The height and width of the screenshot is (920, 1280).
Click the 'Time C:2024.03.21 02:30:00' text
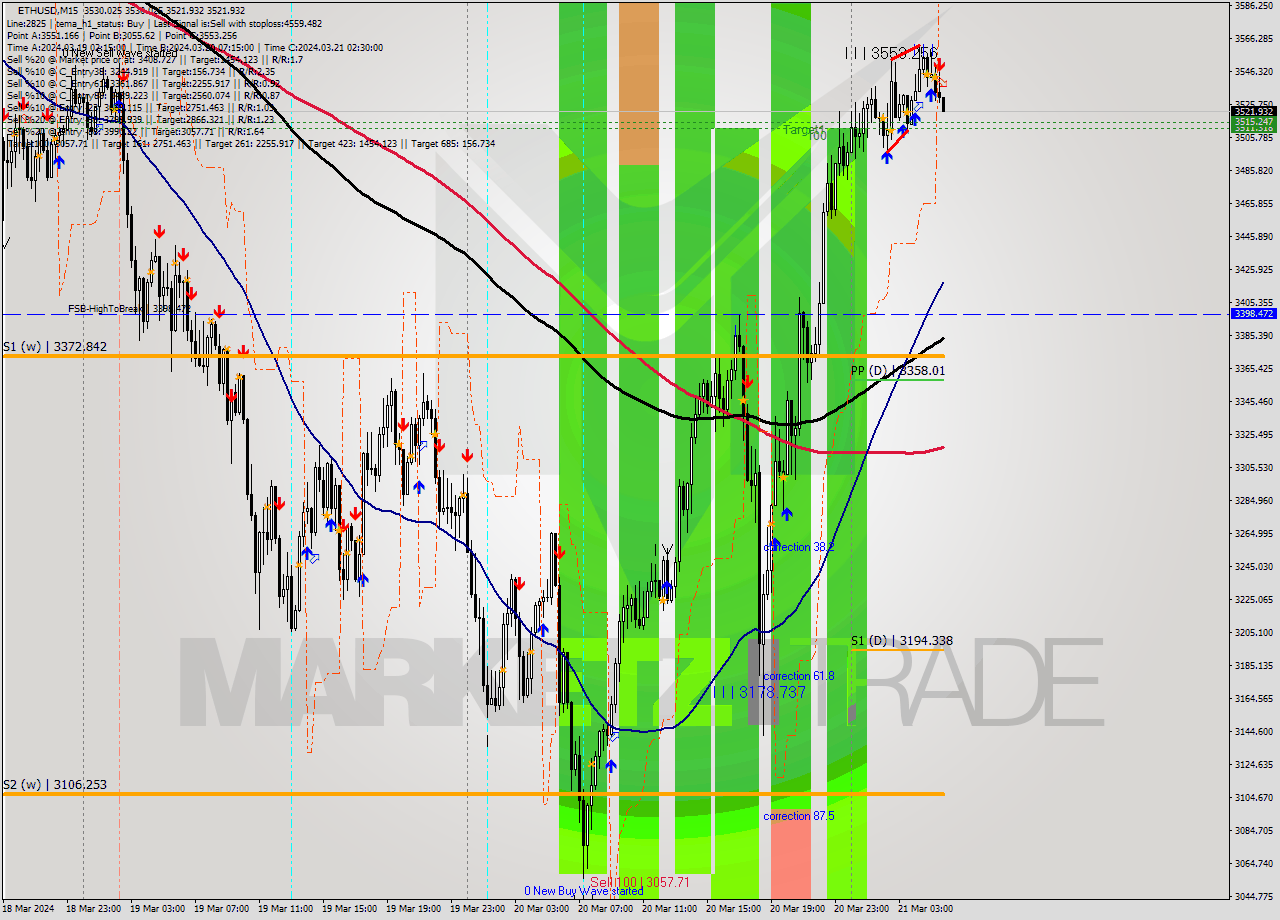tap(325, 47)
